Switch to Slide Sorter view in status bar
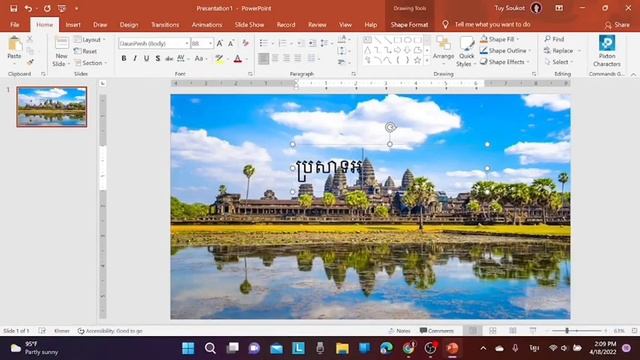Image resolution: width=640 pixels, height=360 pixels. pyautogui.click(x=493, y=331)
